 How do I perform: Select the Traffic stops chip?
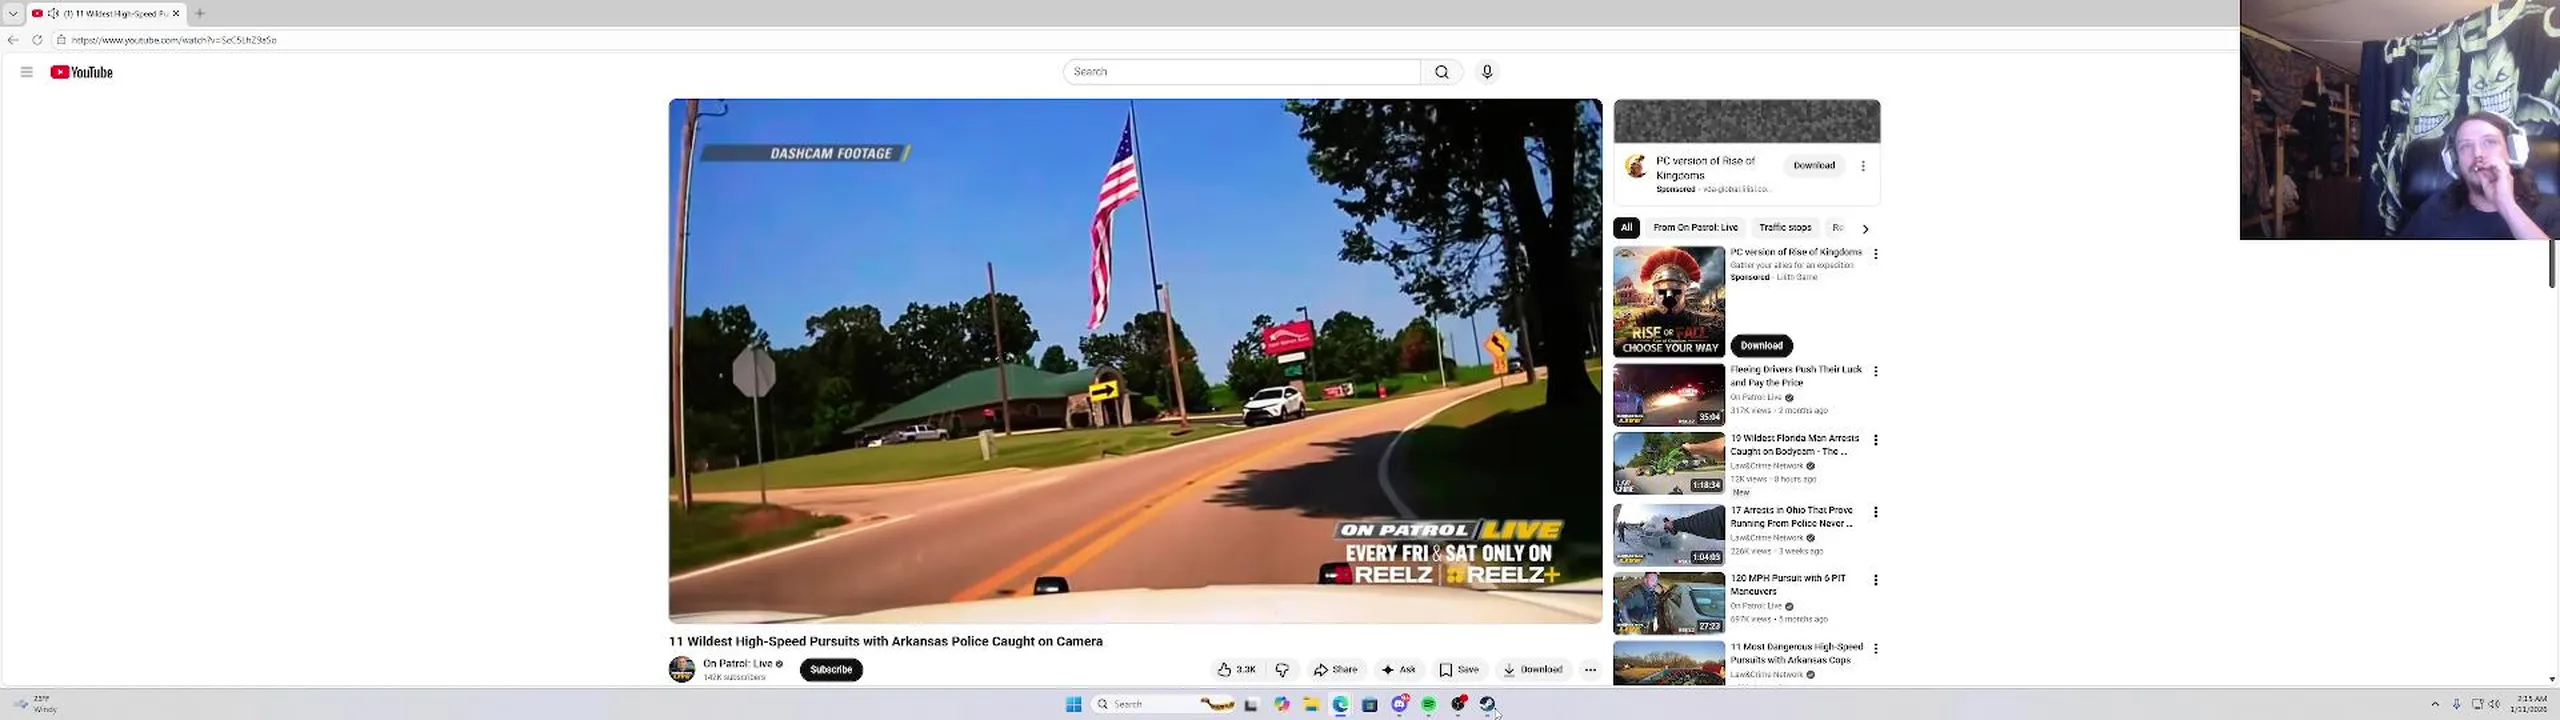click(1785, 228)
